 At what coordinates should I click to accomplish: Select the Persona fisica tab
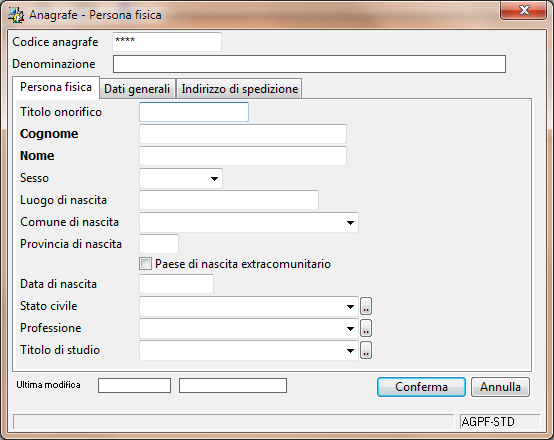56,87
